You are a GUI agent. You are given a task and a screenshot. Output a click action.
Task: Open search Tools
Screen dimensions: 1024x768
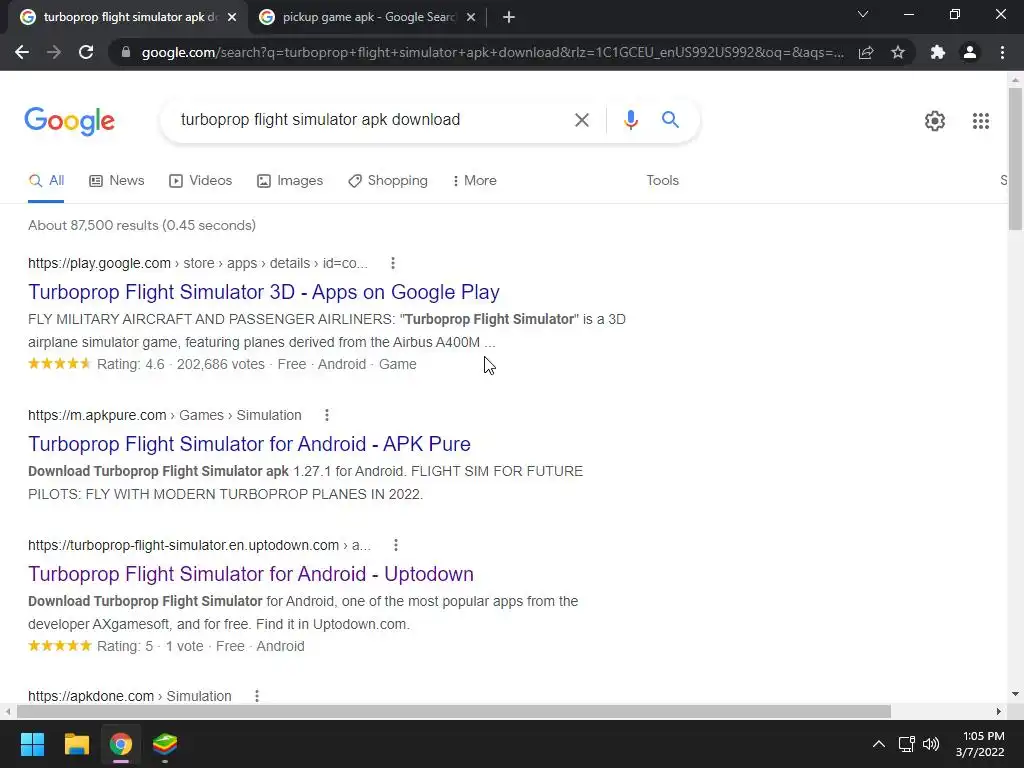point(662,181)
